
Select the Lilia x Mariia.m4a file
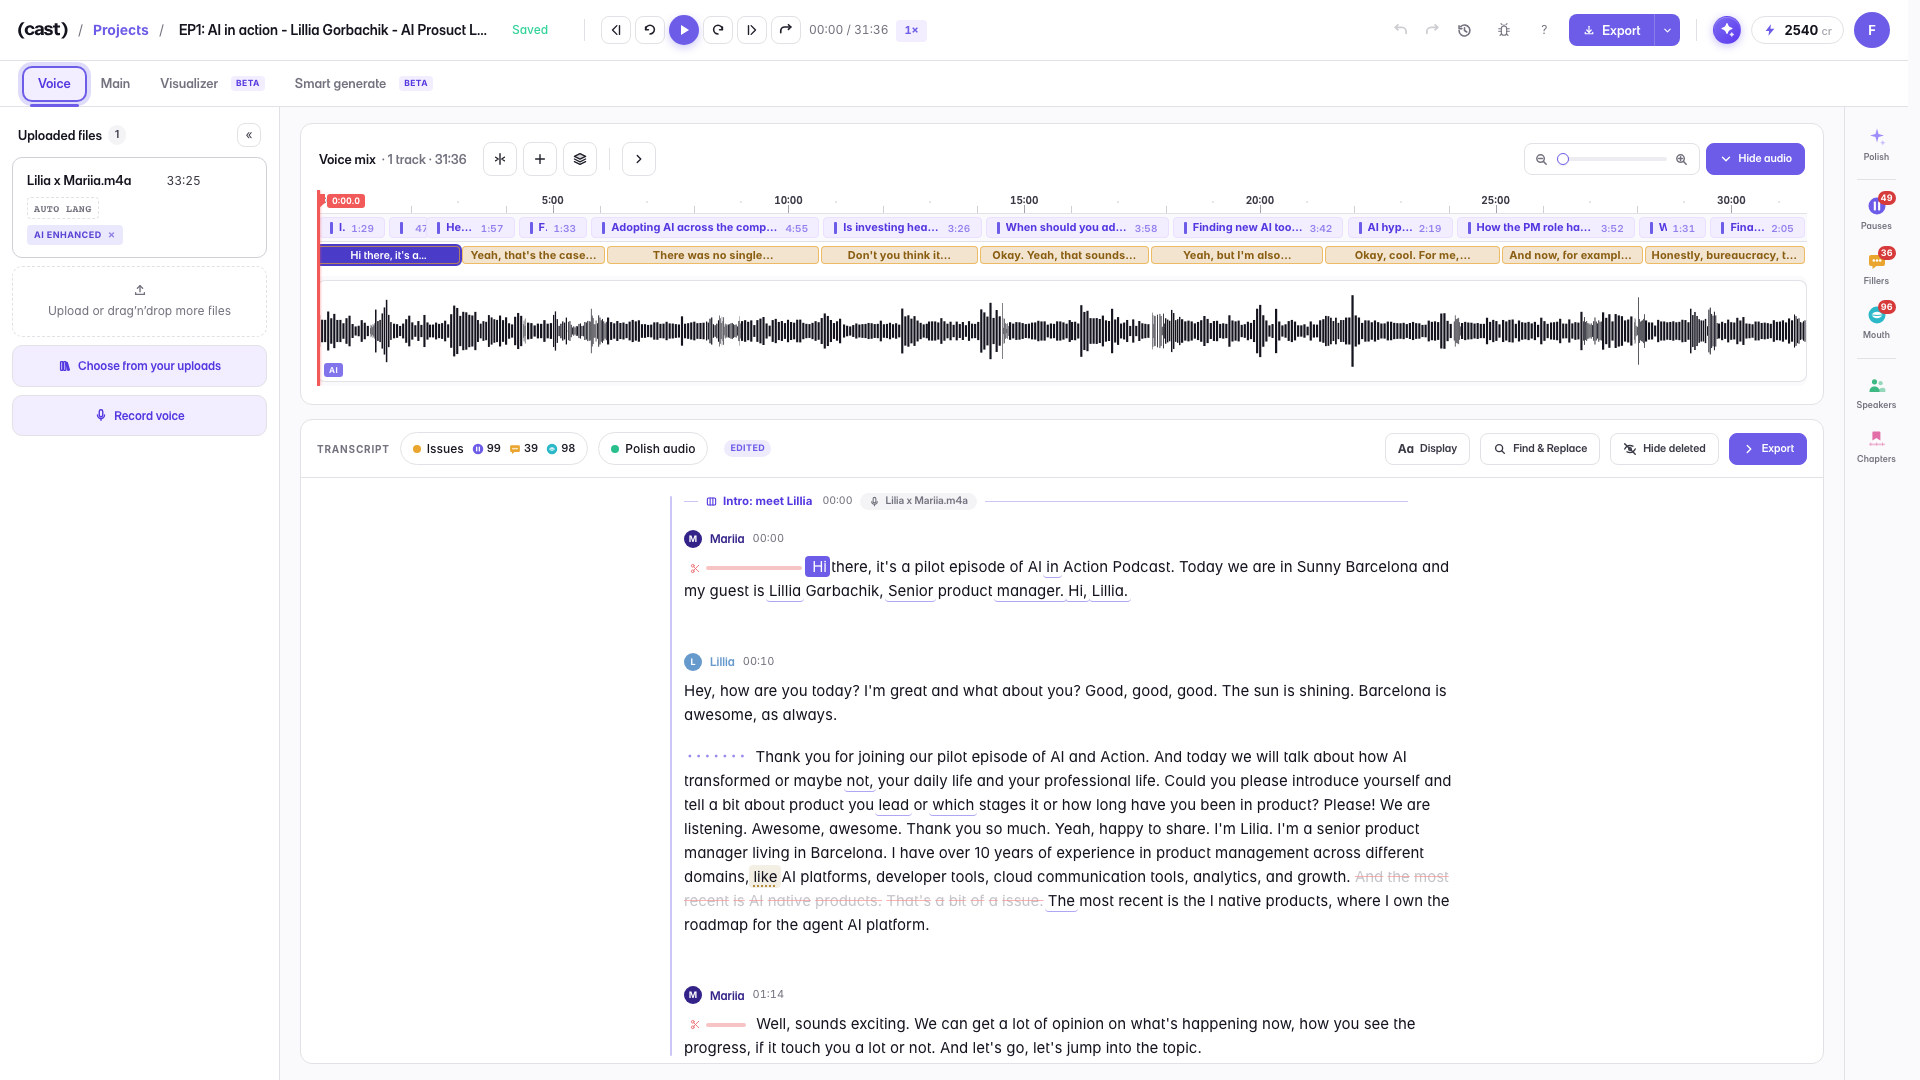pyautogui.click(x=139, y=207)
